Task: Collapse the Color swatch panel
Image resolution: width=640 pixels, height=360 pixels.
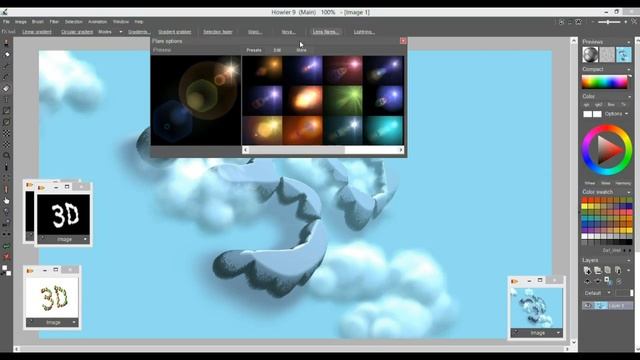Action: pos(629,192)
